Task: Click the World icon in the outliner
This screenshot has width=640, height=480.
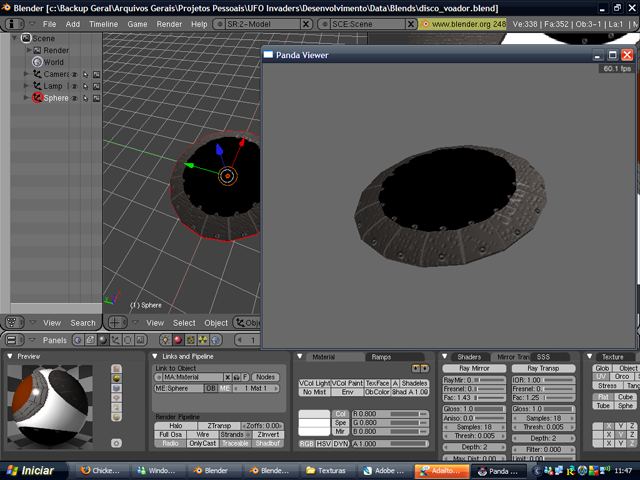Action: pos(35,62)
